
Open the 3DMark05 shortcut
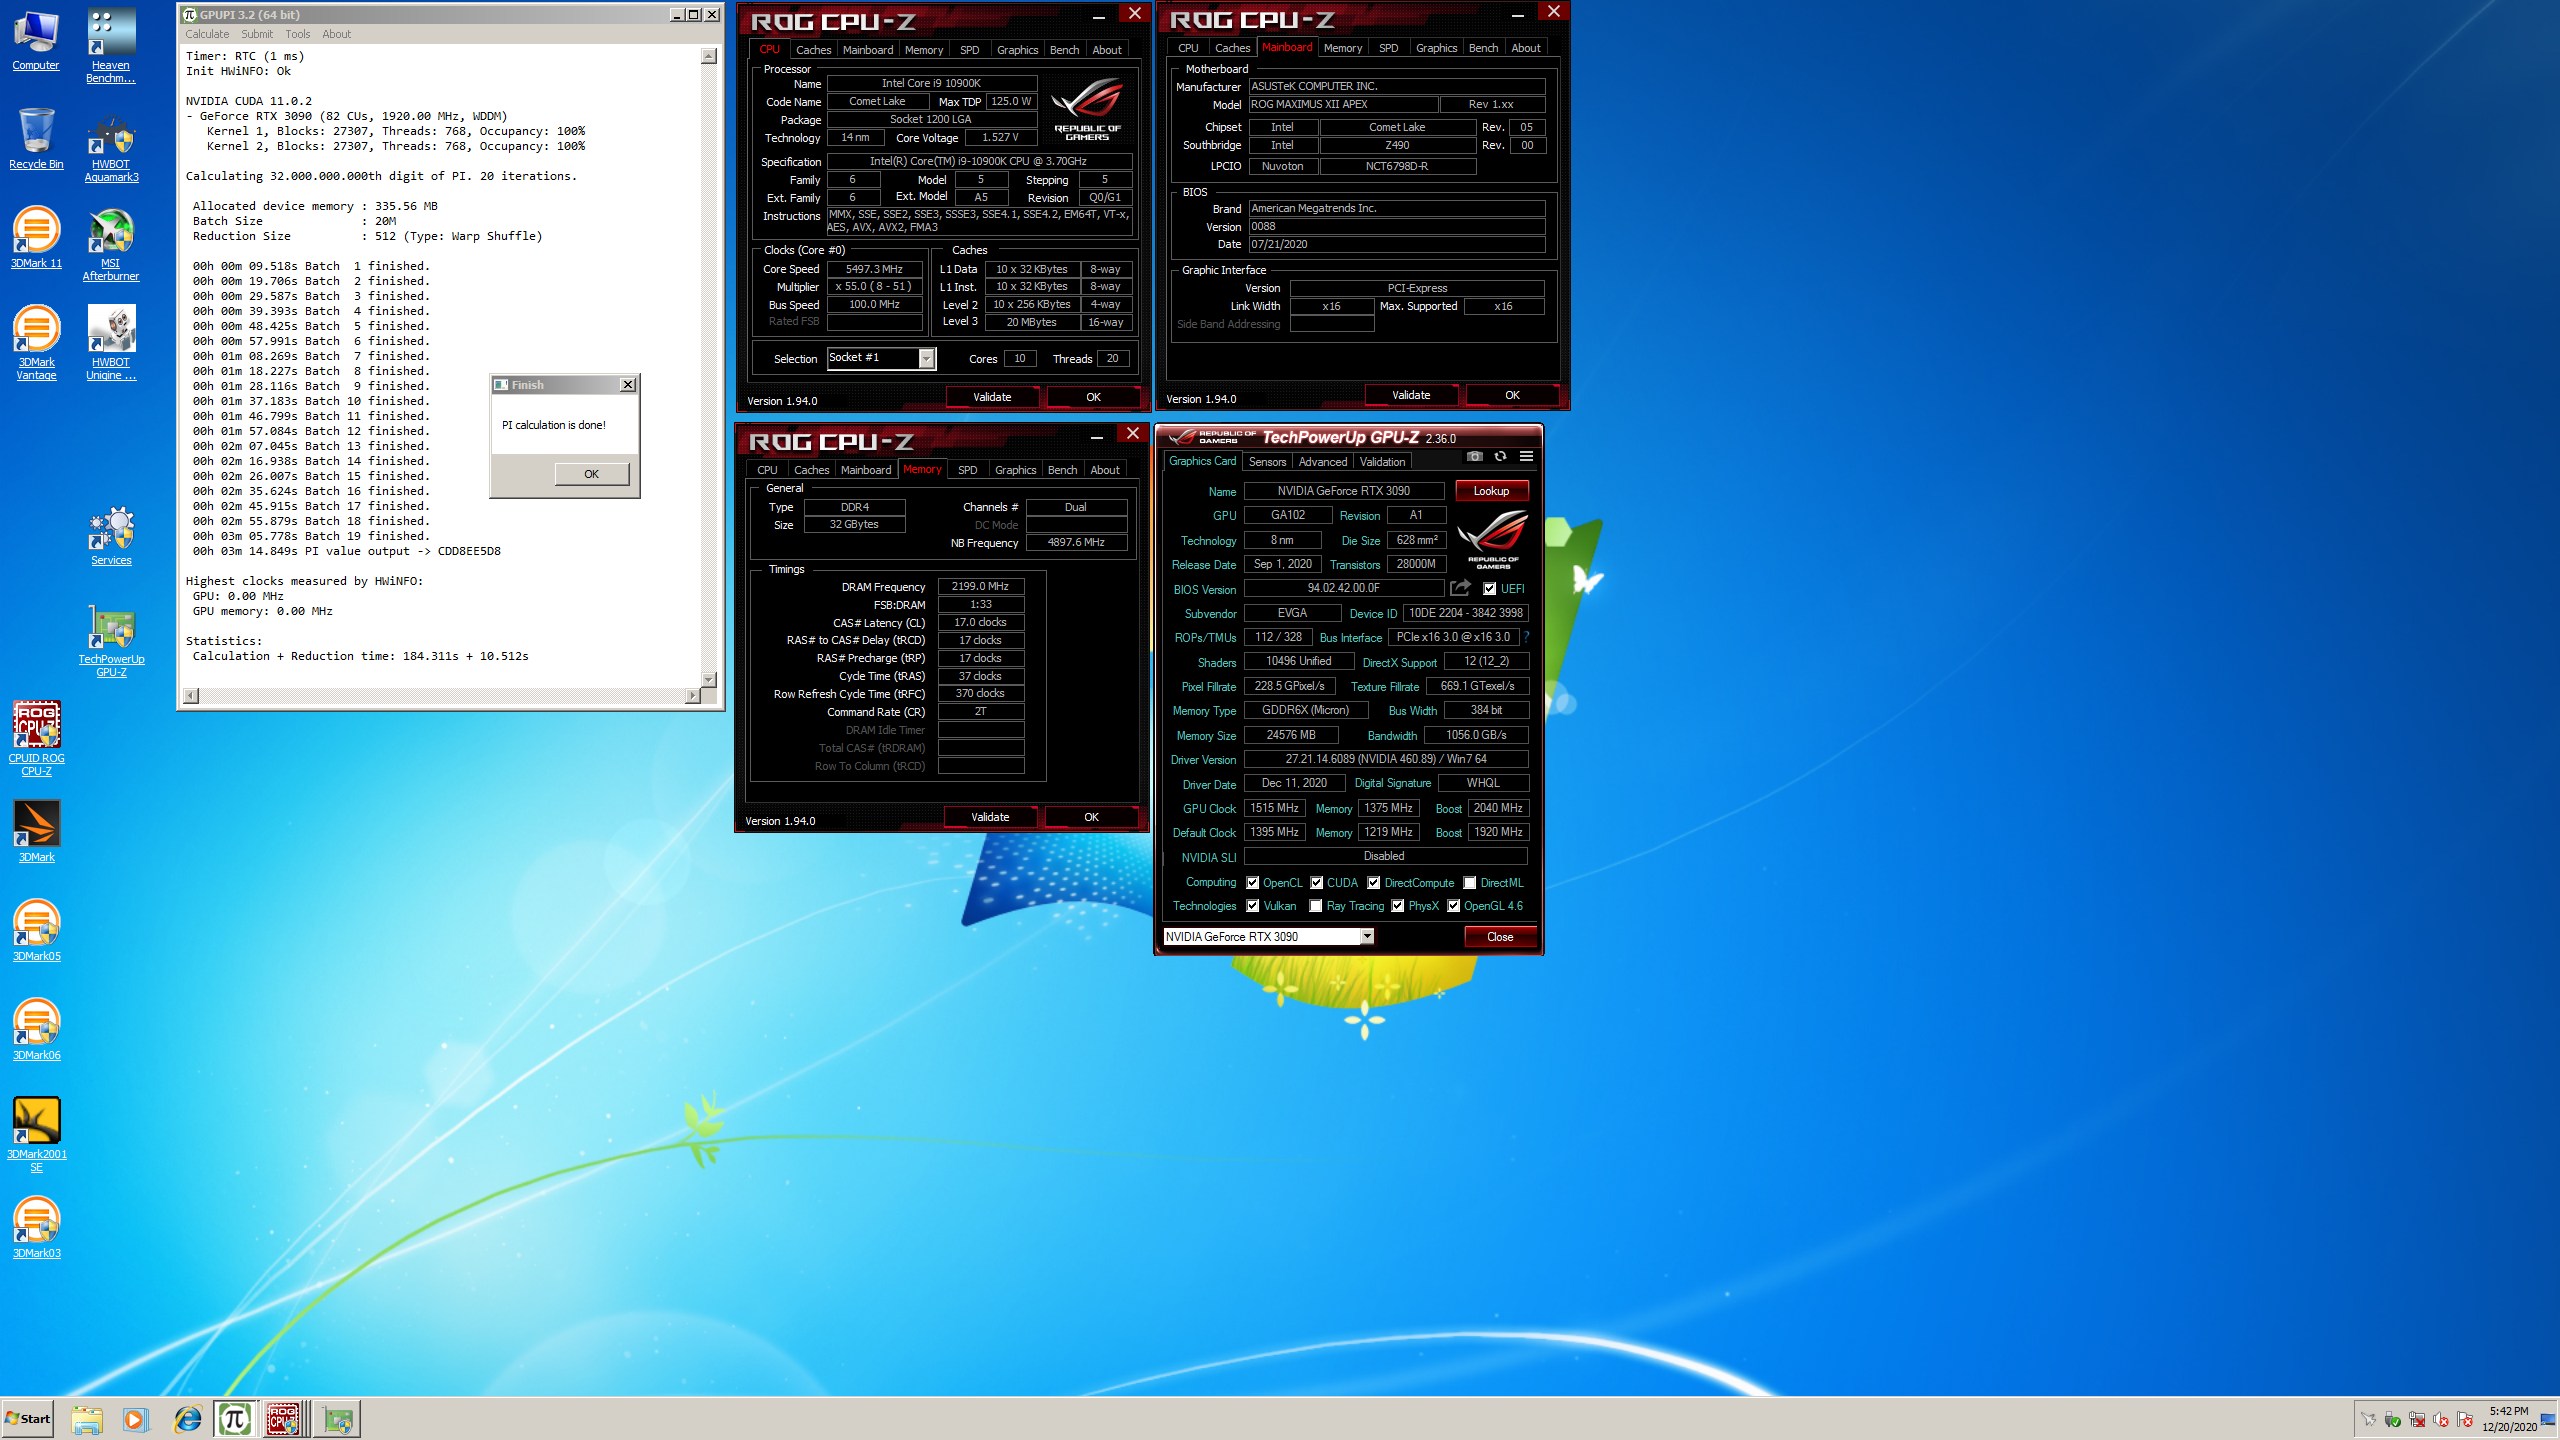[36, 931]
